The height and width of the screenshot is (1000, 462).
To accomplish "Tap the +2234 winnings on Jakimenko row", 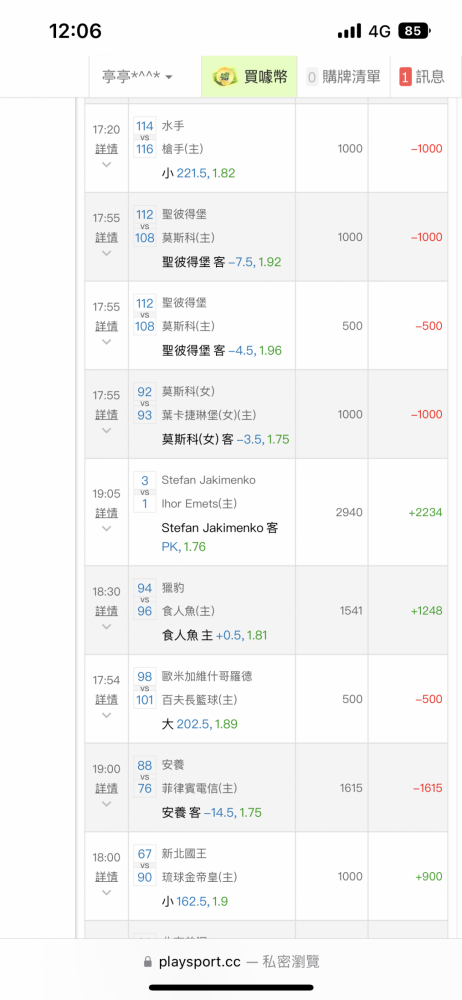I will pos(427,512).
